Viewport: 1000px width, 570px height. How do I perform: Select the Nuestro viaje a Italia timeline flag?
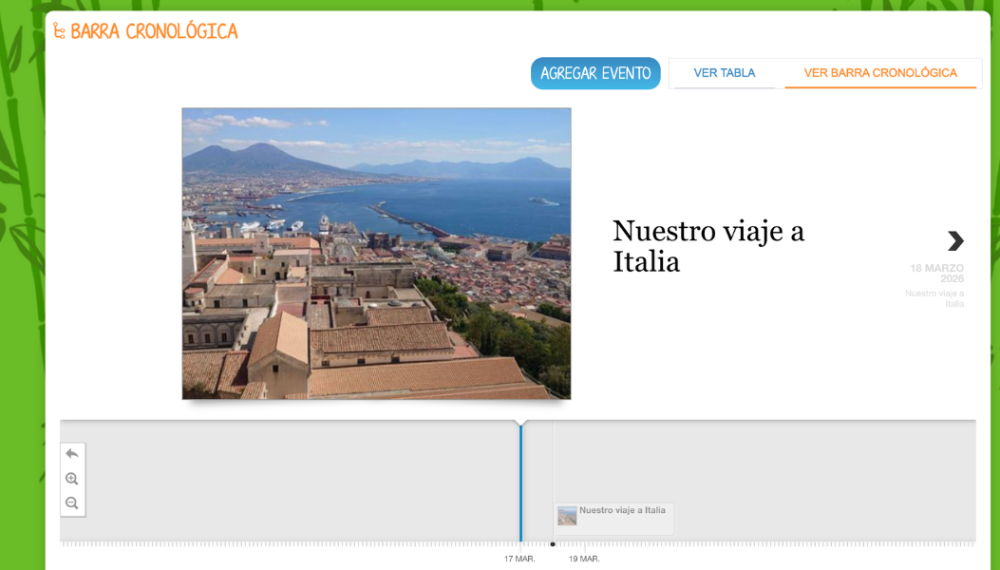click(x=622, y=511)
